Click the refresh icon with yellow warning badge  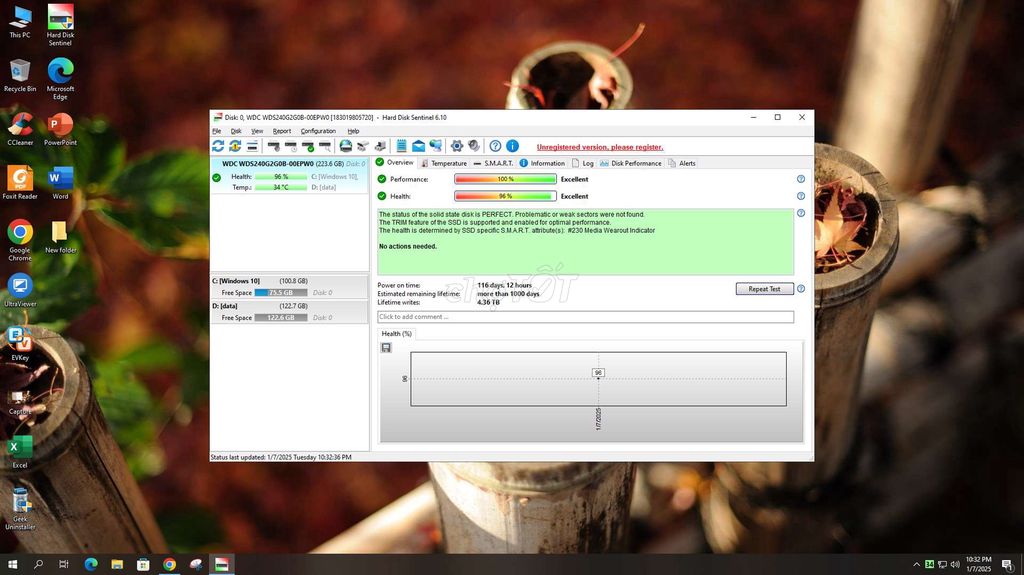(235, 146)
